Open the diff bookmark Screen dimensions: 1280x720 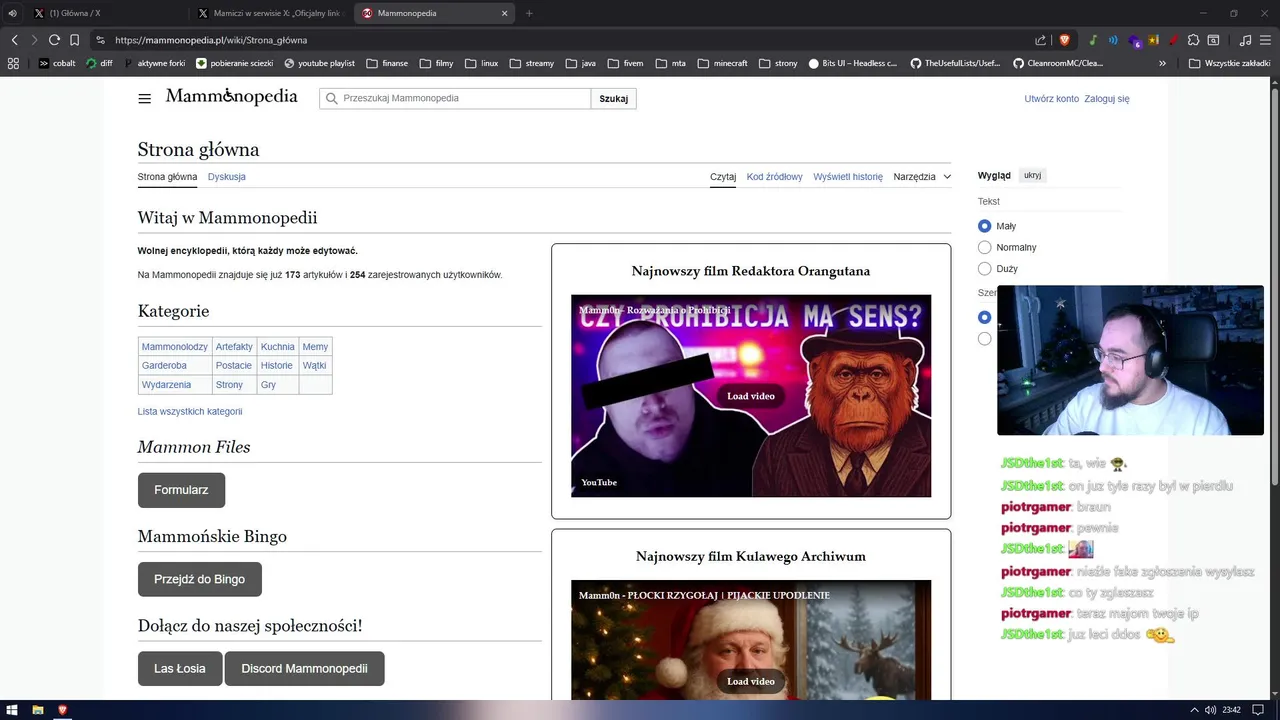99,63
